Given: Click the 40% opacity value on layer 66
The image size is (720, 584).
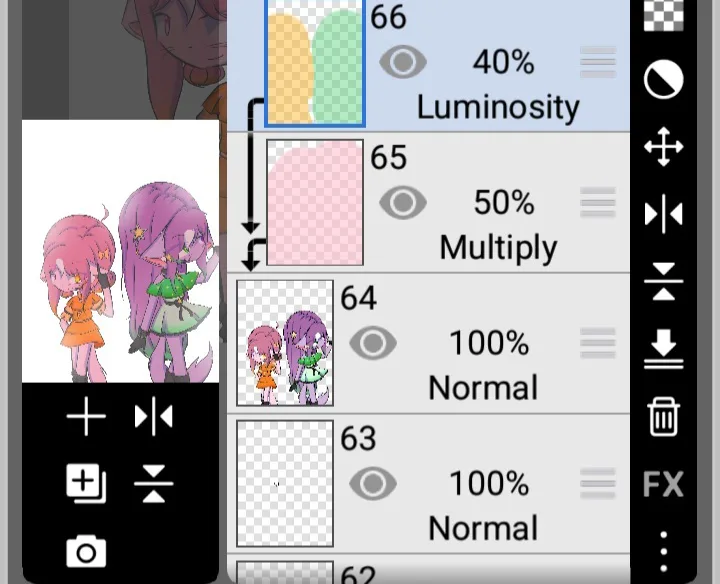Looking at the screenshot, I should 504,62.
